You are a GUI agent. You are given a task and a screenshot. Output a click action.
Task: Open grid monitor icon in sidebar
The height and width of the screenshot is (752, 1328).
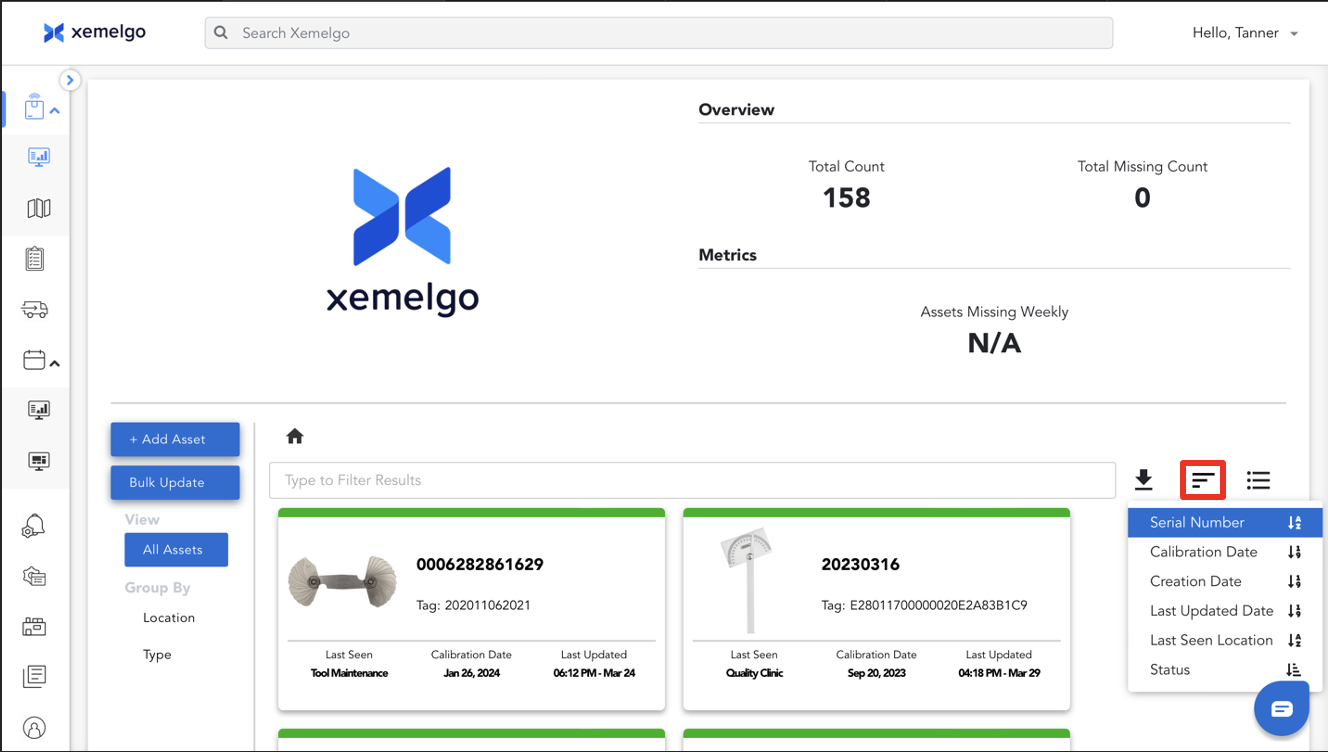pyautogui.click(x=39, y=461)
